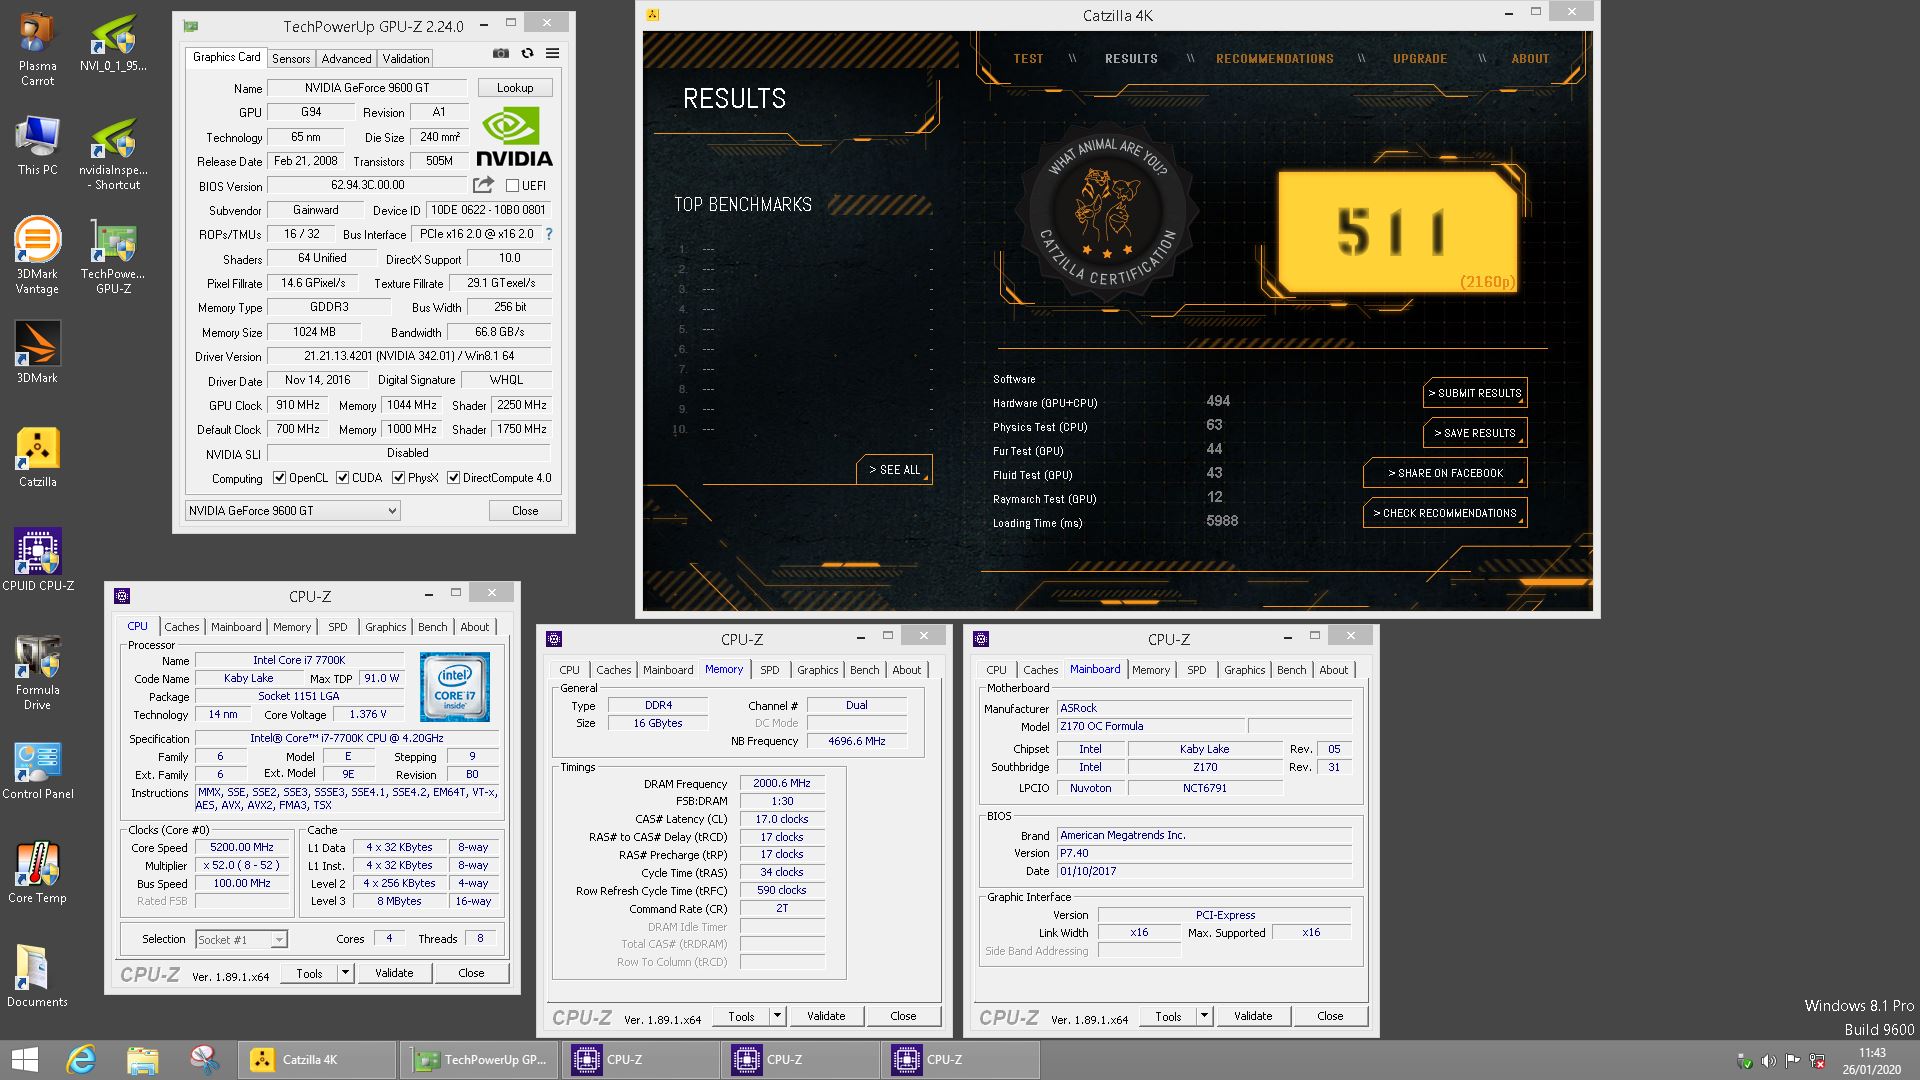
Task: Open the GPU selection dropdown in GPU-Z
Action: pyautogui.click(x=292, y=511)
